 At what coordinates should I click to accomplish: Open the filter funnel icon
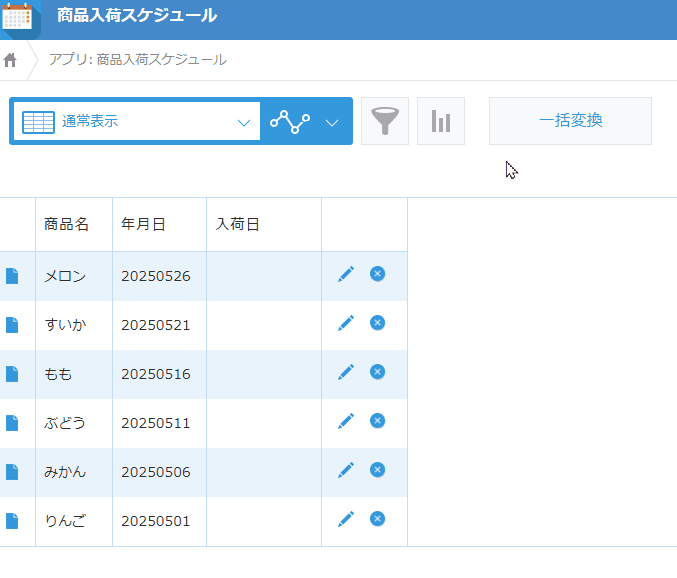coord(385,121)
